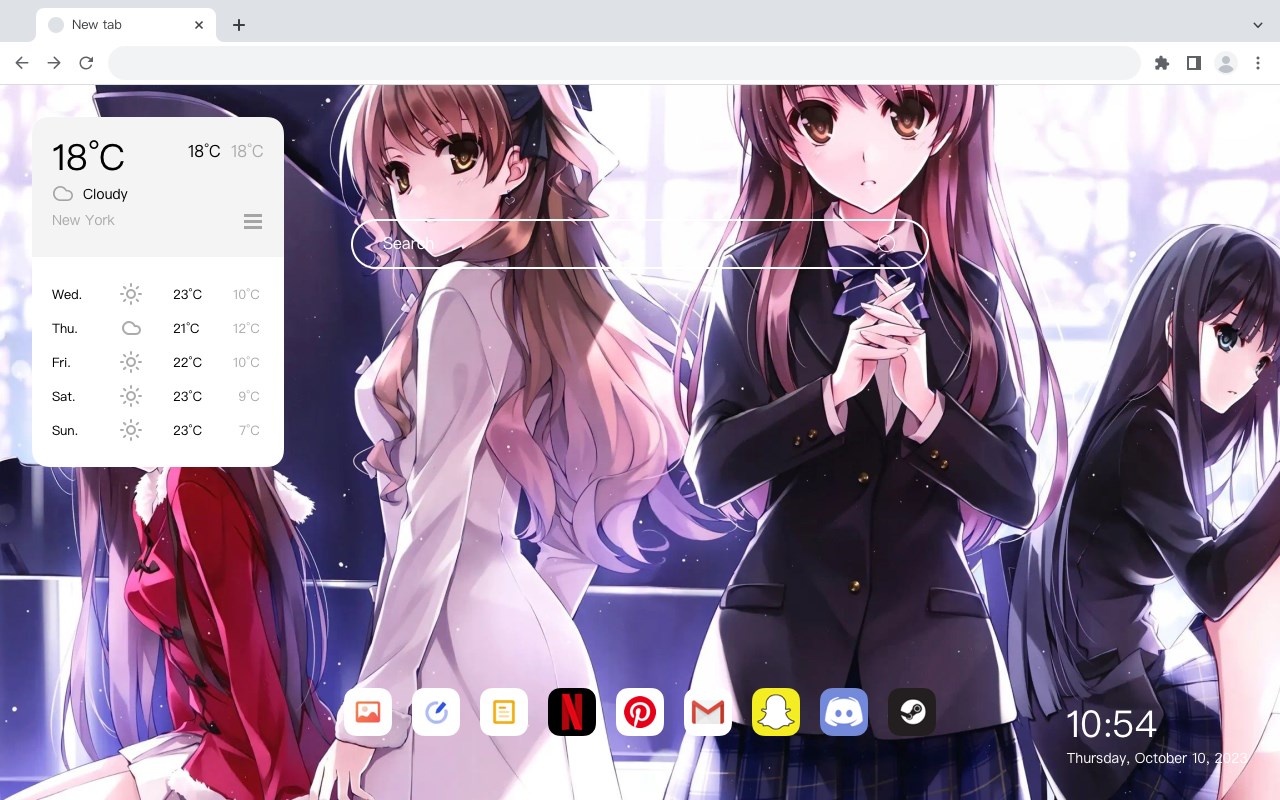
Task: Open the photo gallery shortcut icon
Action: [368, 712]
